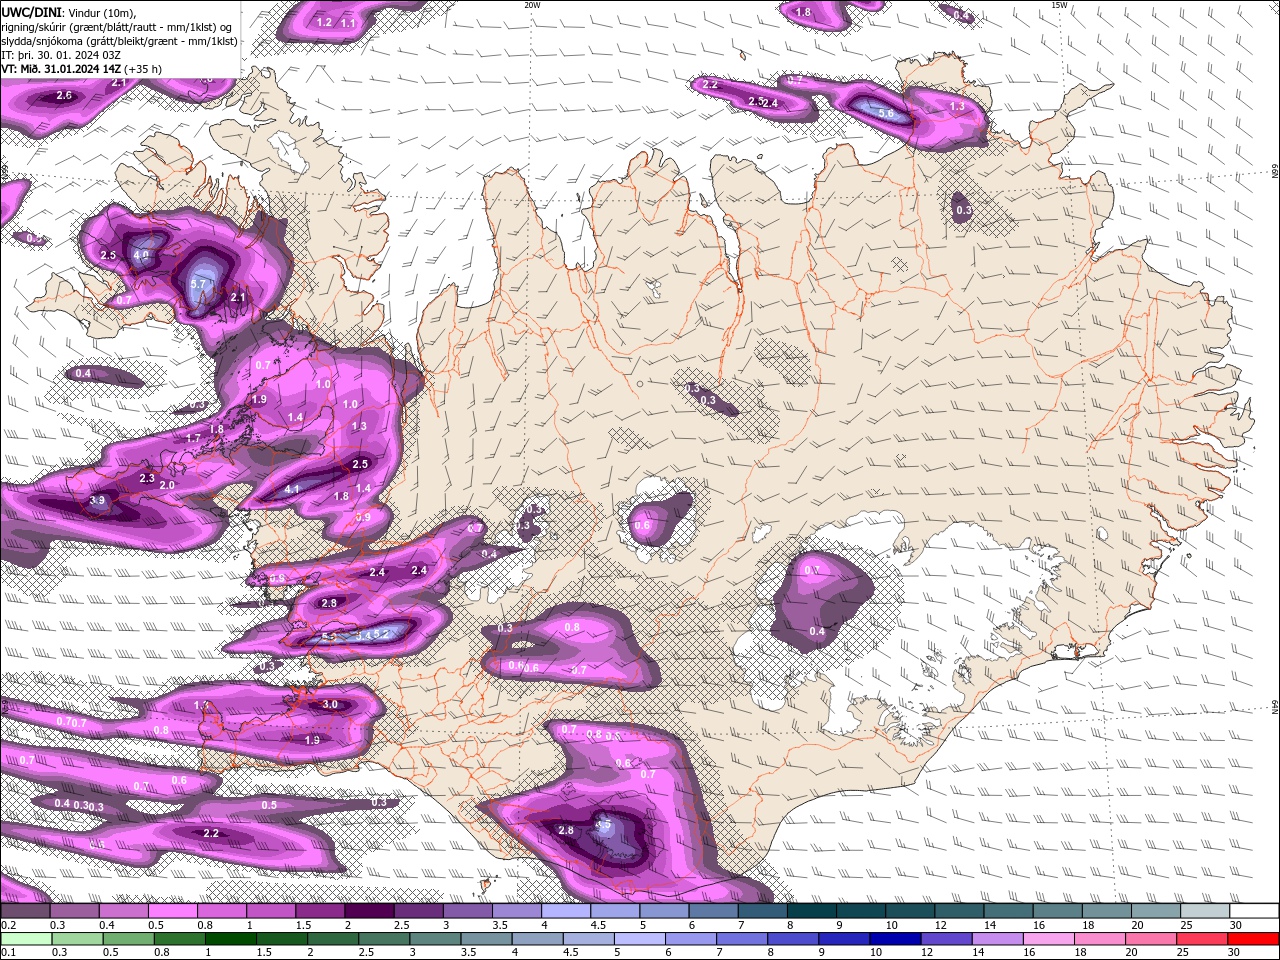Click the 1.7 precipitation value on the map
1280x960 pixels.
(194, 438)
